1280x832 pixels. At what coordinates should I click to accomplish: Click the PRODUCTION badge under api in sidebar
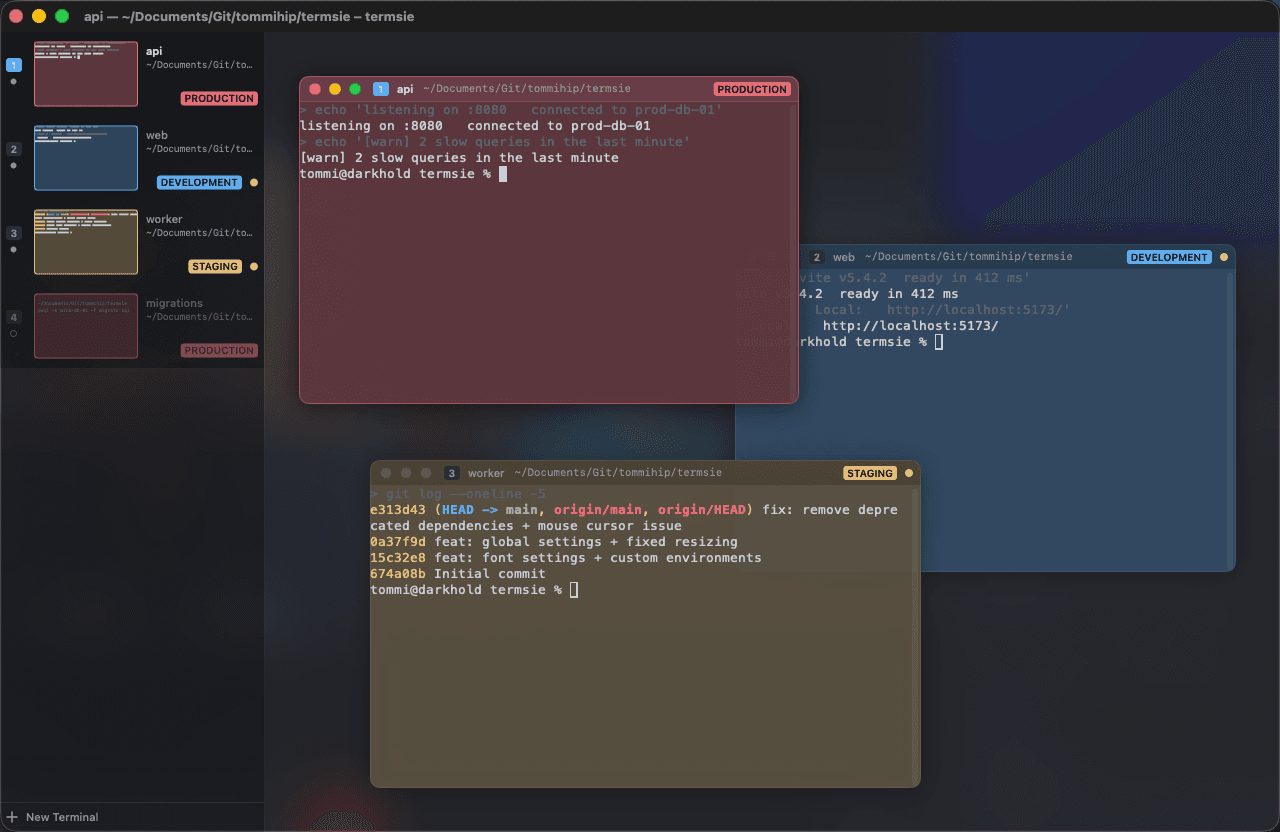(x=219, y=99)
